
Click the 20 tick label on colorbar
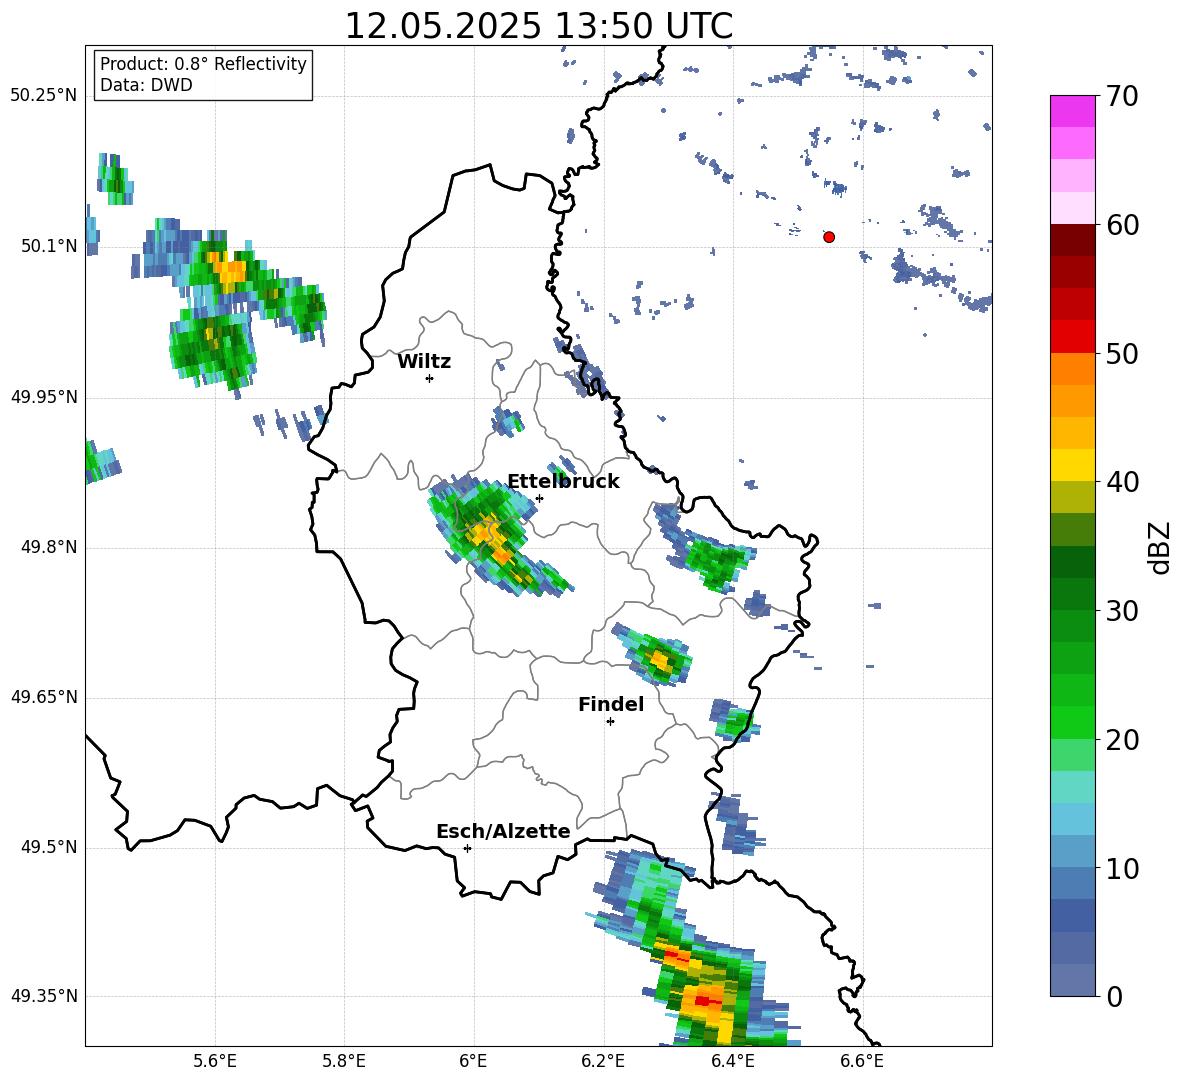click(1122, 740)
